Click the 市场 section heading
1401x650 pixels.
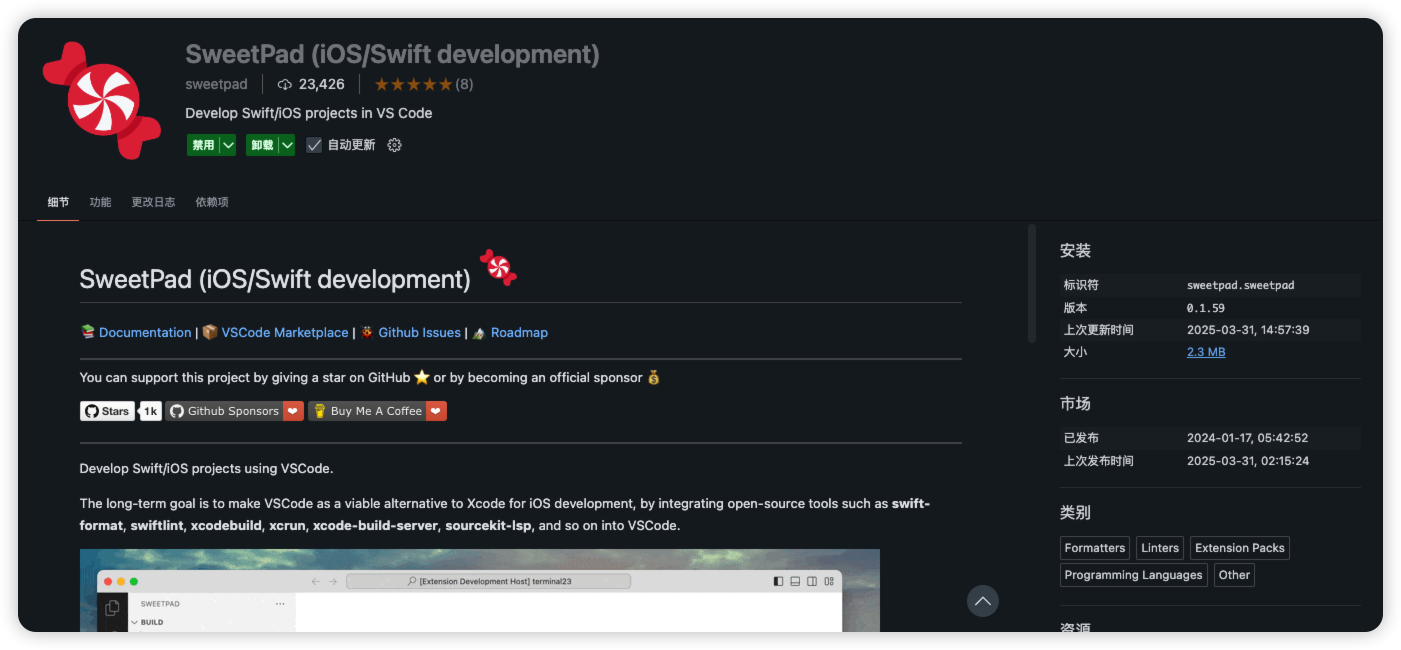(1075, 404)
